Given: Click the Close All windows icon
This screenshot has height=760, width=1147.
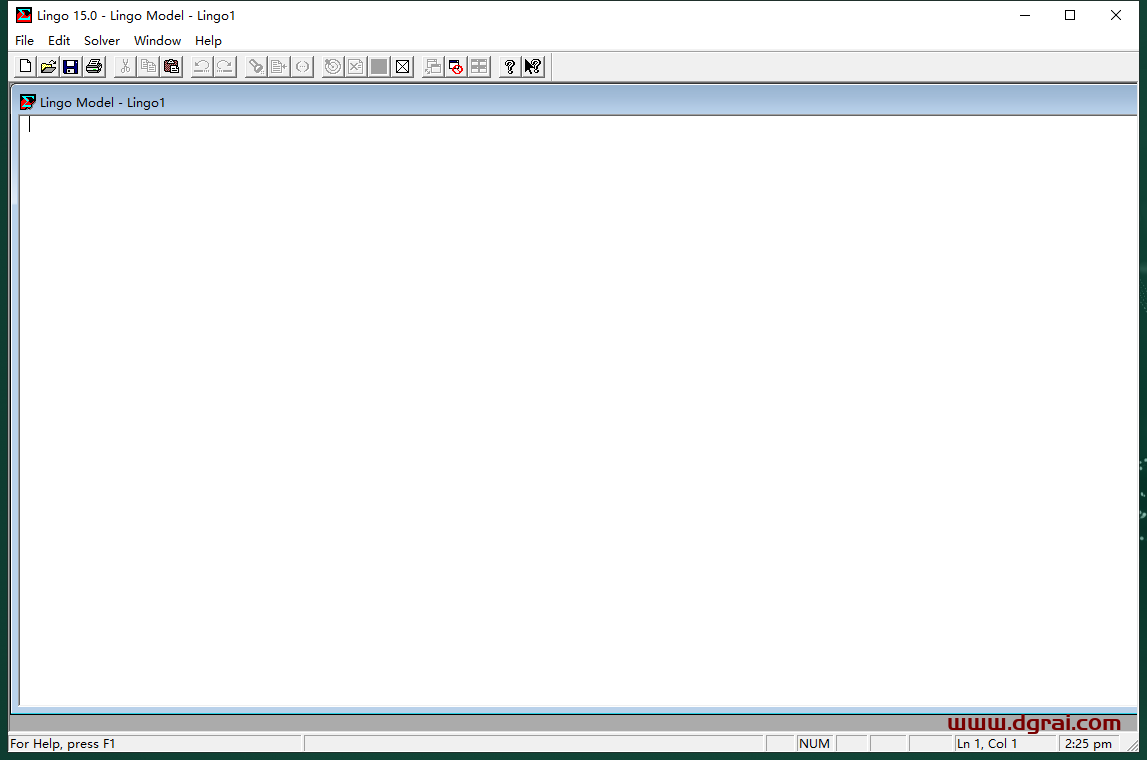Looking at the screenshot, I should (x=456, y=67).
